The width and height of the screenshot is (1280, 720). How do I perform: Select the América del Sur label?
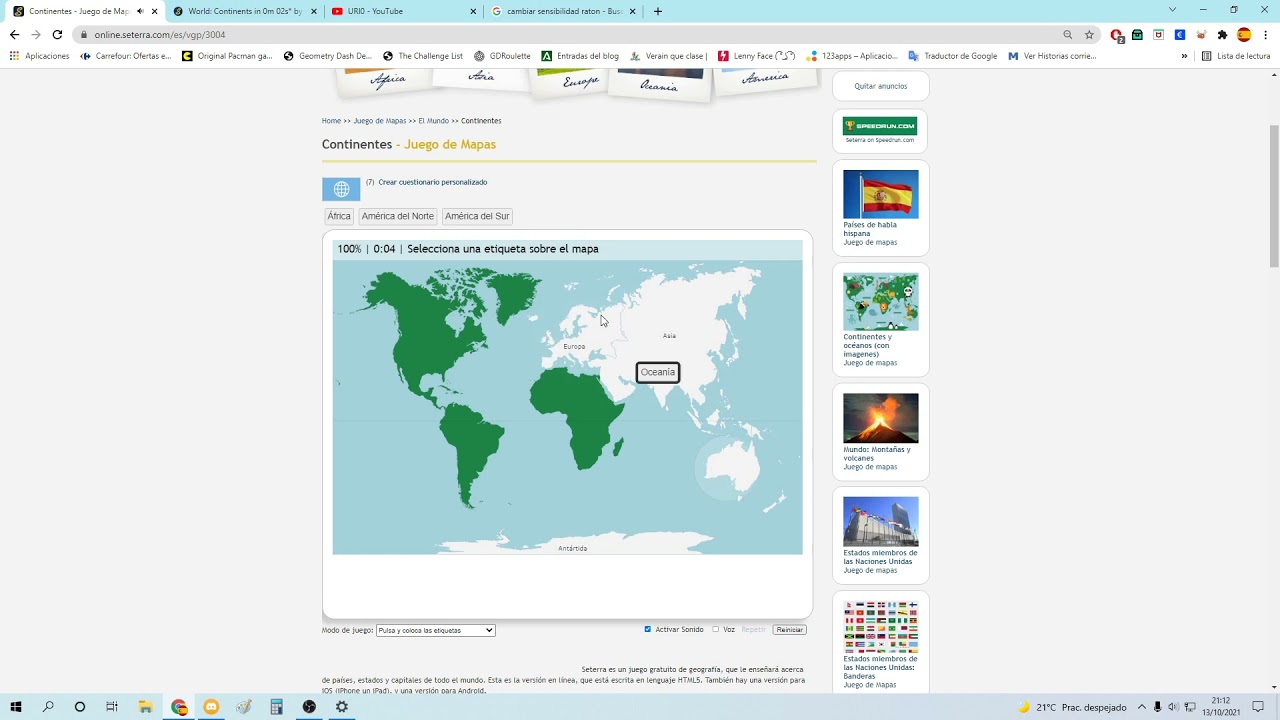click(477, 216)
